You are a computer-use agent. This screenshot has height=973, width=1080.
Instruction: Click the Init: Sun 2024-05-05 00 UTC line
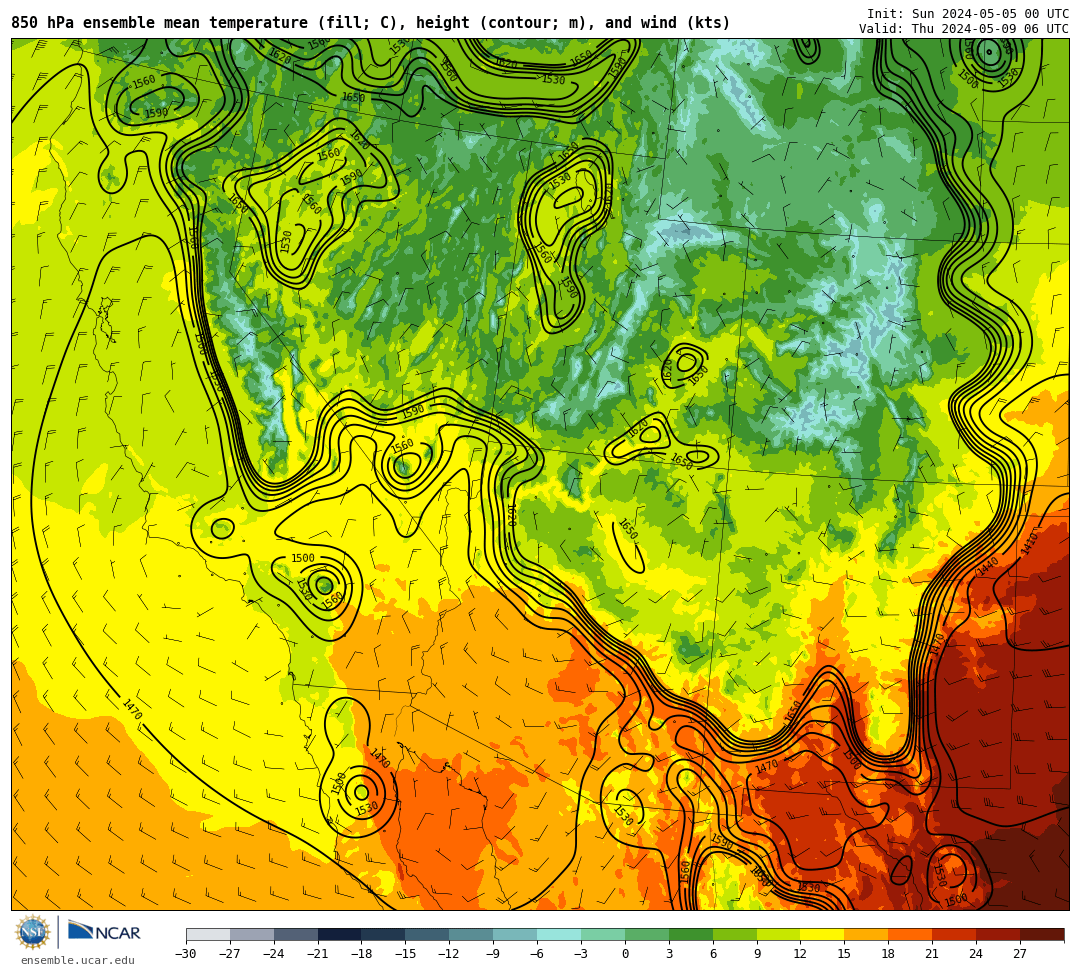968,14
